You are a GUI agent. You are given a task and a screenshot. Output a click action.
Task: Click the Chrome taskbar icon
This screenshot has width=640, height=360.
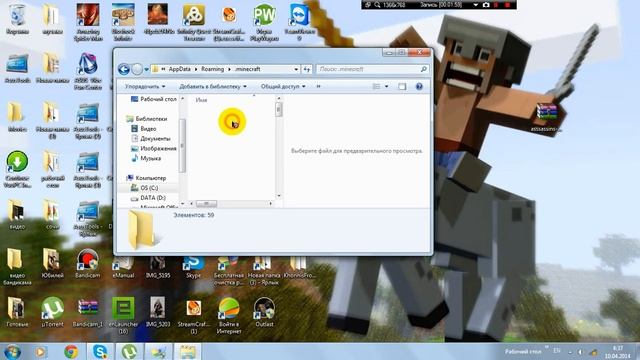pos(71,352)
